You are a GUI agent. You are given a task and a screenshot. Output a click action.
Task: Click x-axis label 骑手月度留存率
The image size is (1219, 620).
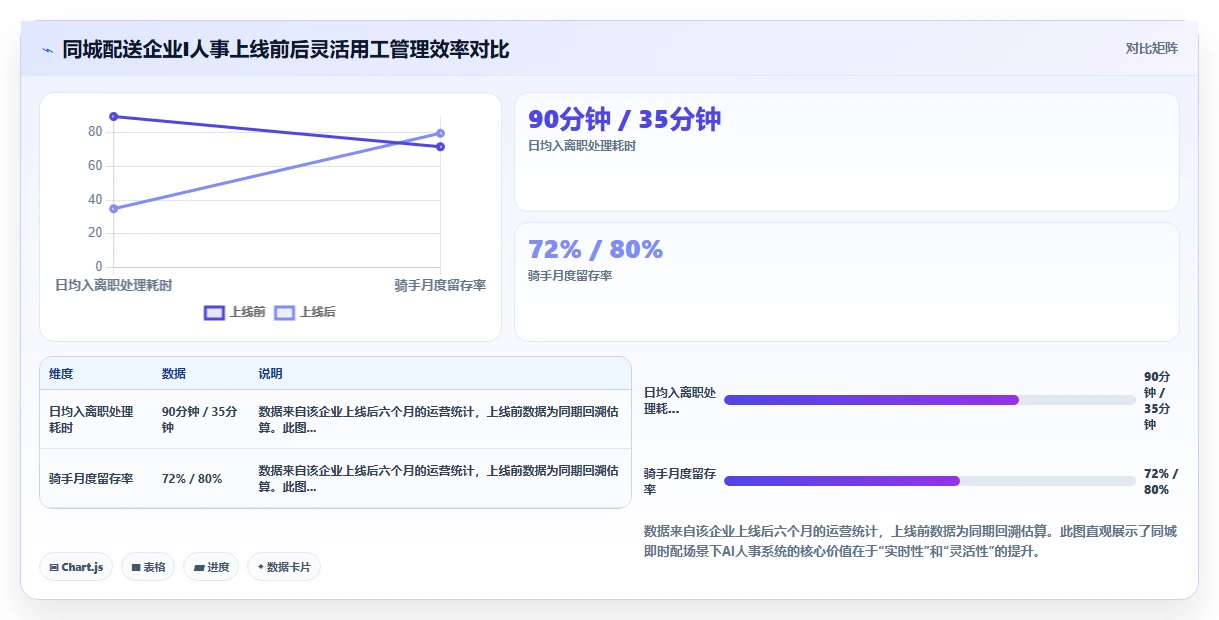[x=440, y=285]
